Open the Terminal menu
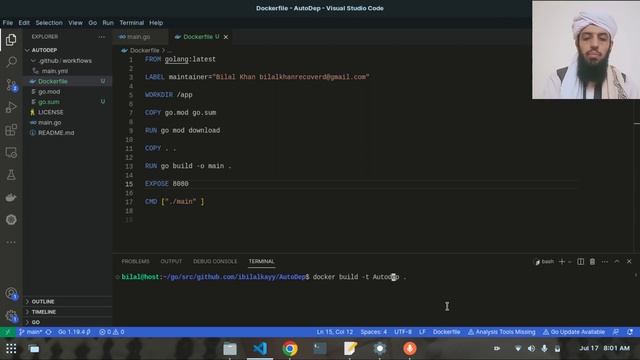 [x=131, y=23]
